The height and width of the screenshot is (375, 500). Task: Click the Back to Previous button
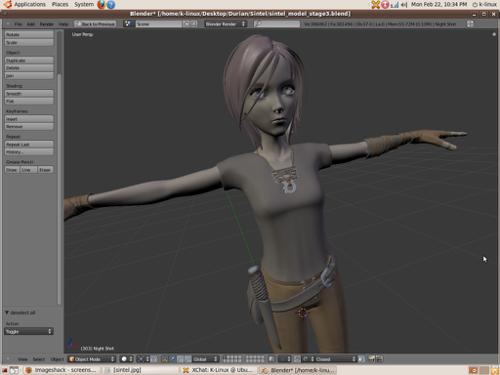[95, 24]
